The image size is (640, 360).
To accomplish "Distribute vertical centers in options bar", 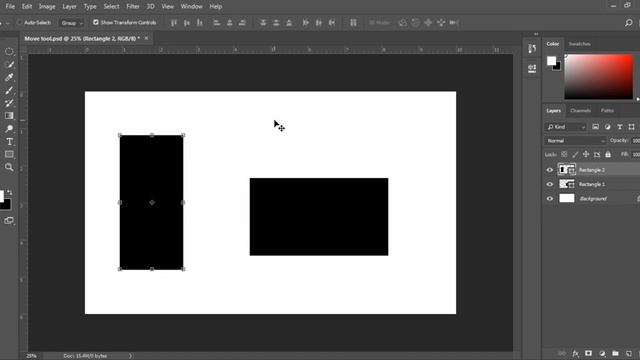I will point(276,23).
